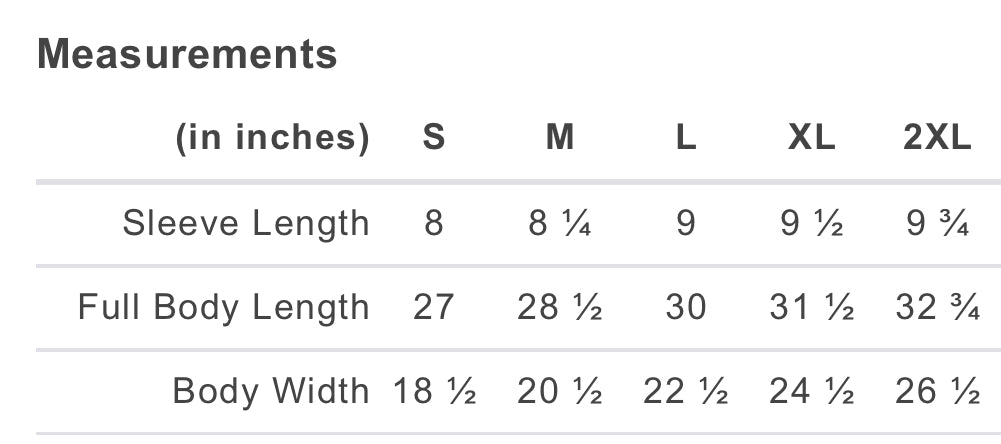Viewport: 1001px width, 444px height.
Task: Click Sleeve Length value 9 ¾ for 2XL
Action: point(937,223)
